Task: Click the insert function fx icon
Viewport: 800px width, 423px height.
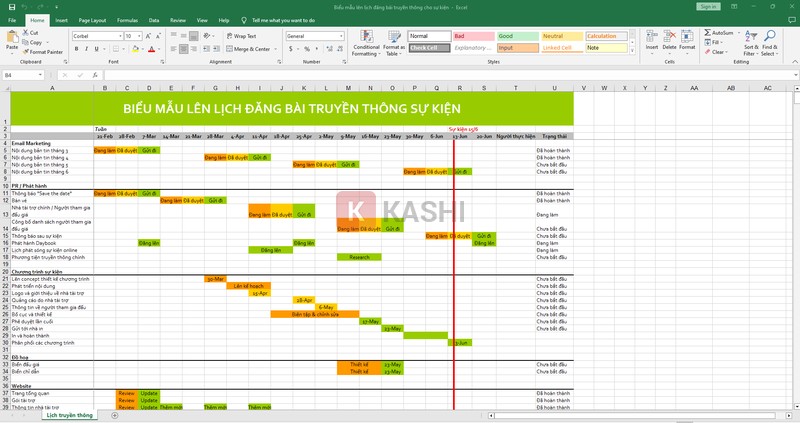Action: pyautogui.click(x=95, y=75)
